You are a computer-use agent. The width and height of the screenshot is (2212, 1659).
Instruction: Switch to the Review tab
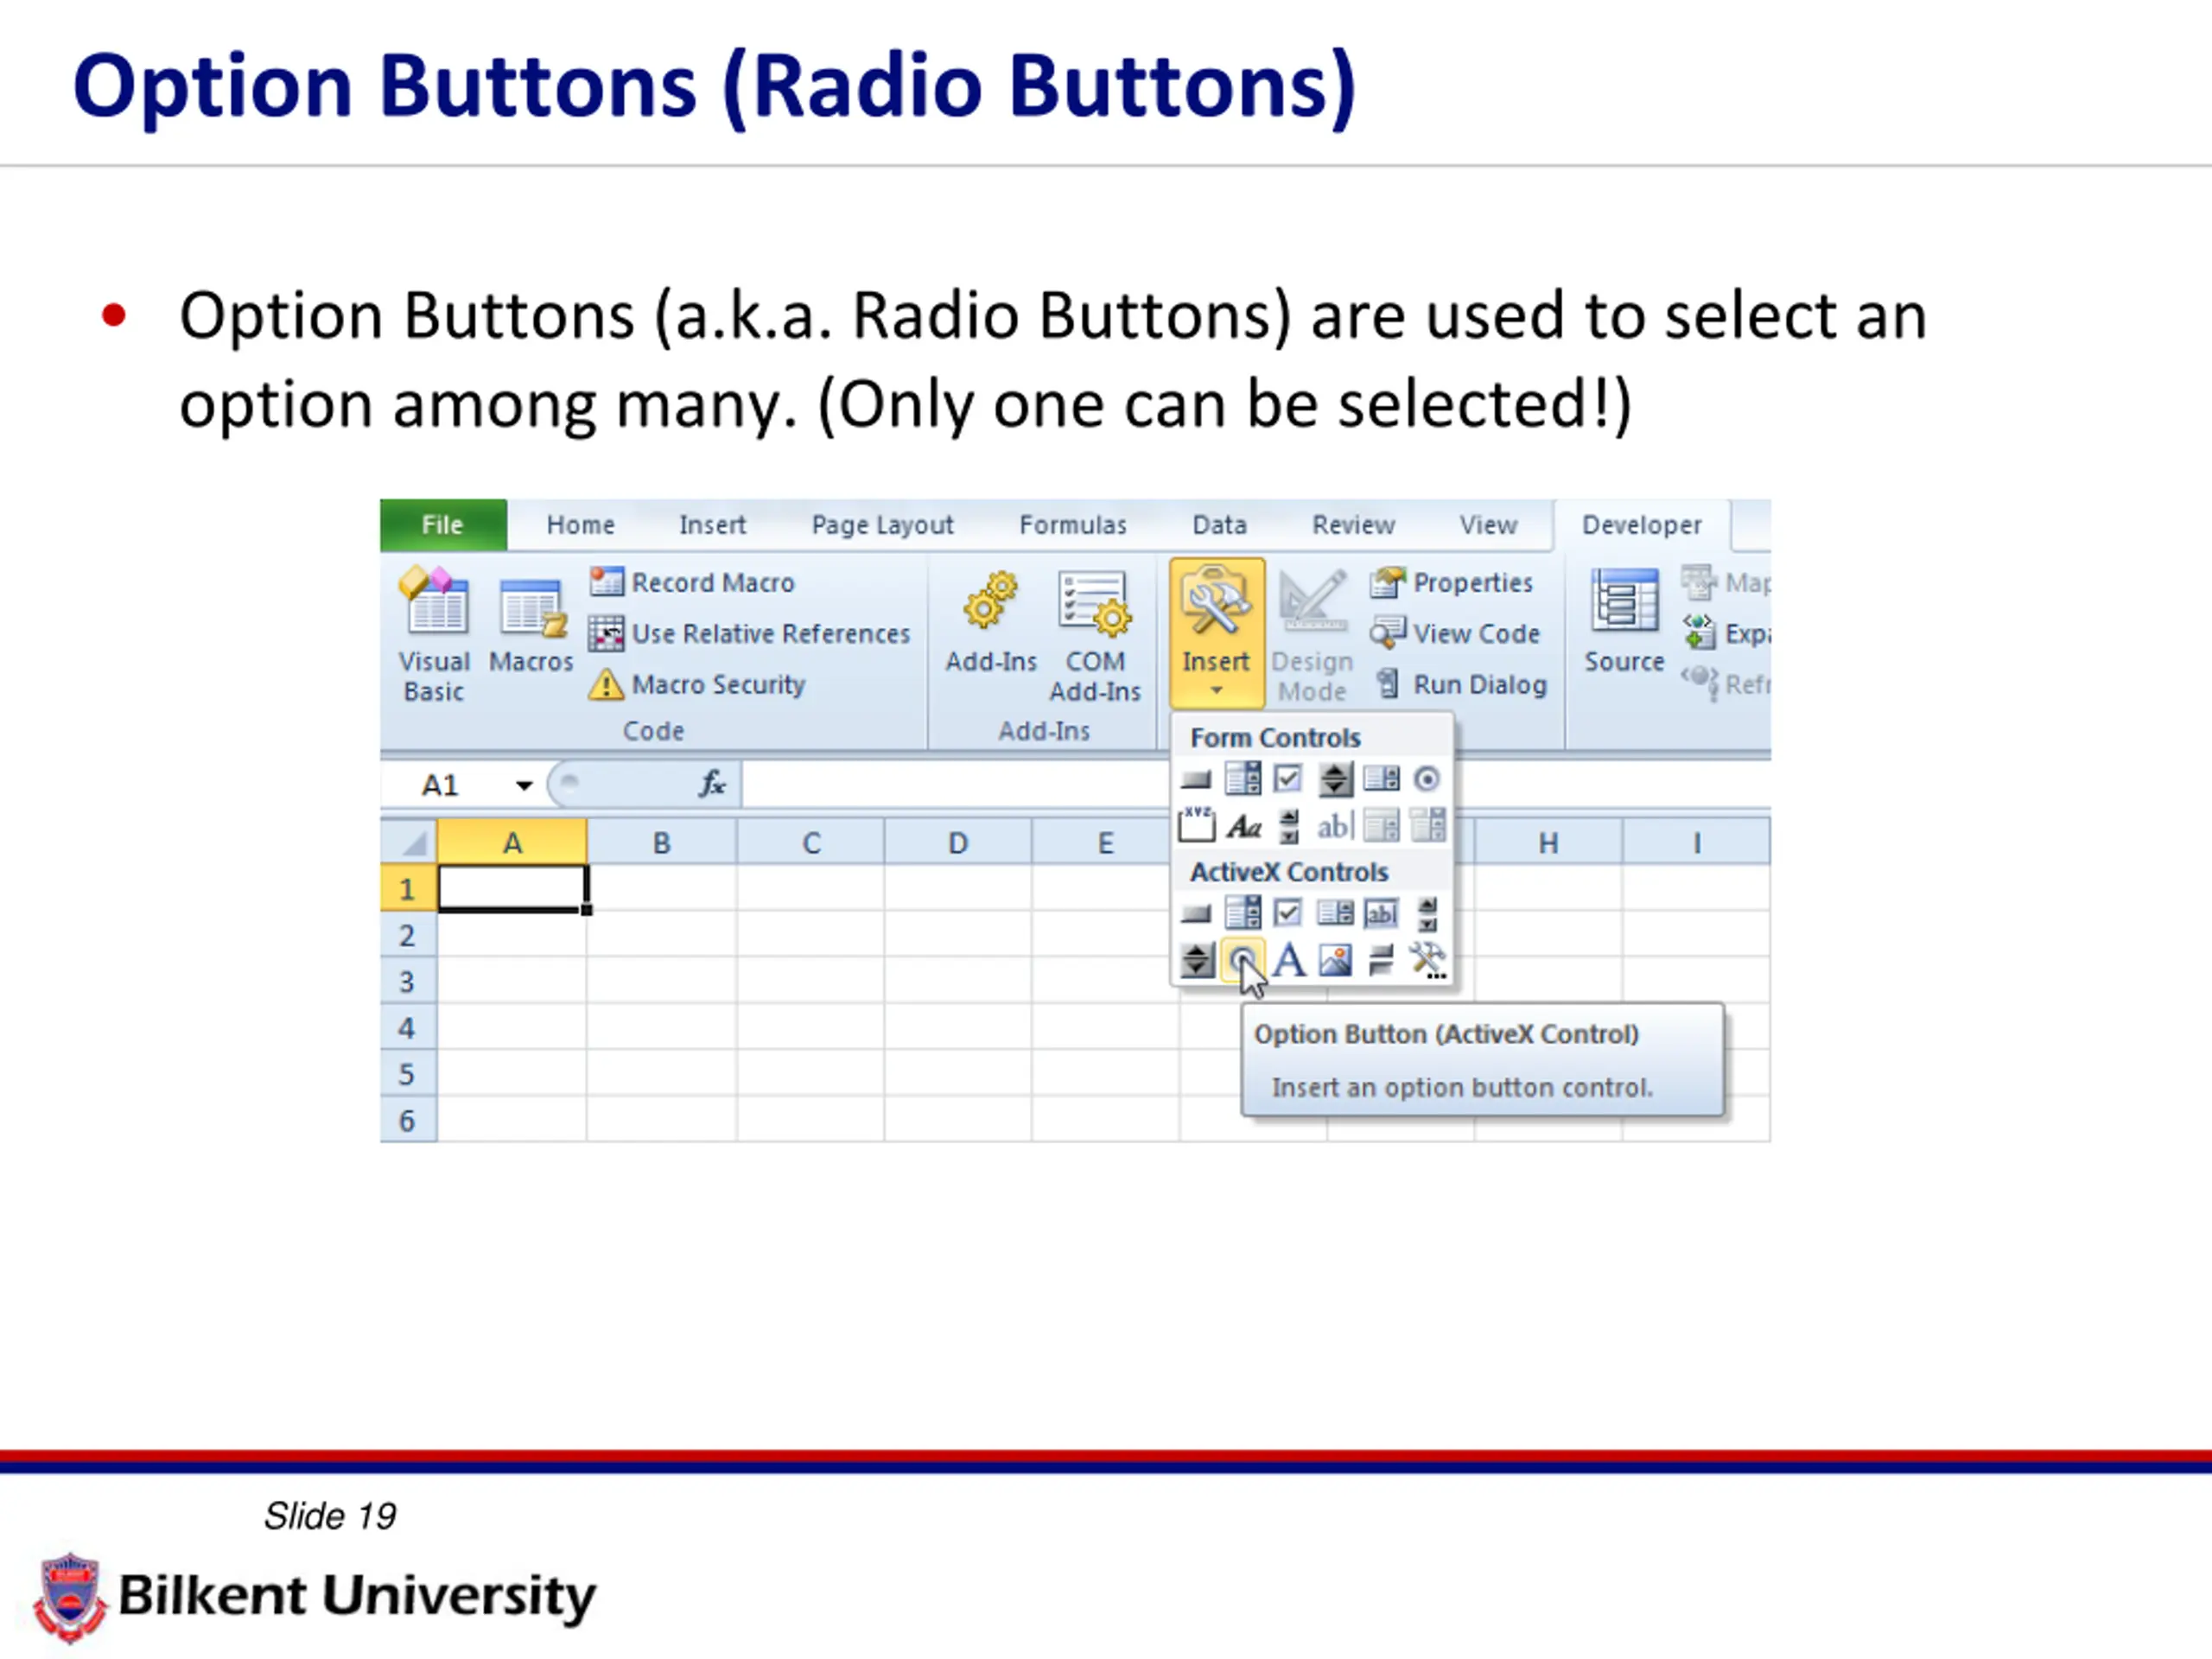tap(1353, 525)
